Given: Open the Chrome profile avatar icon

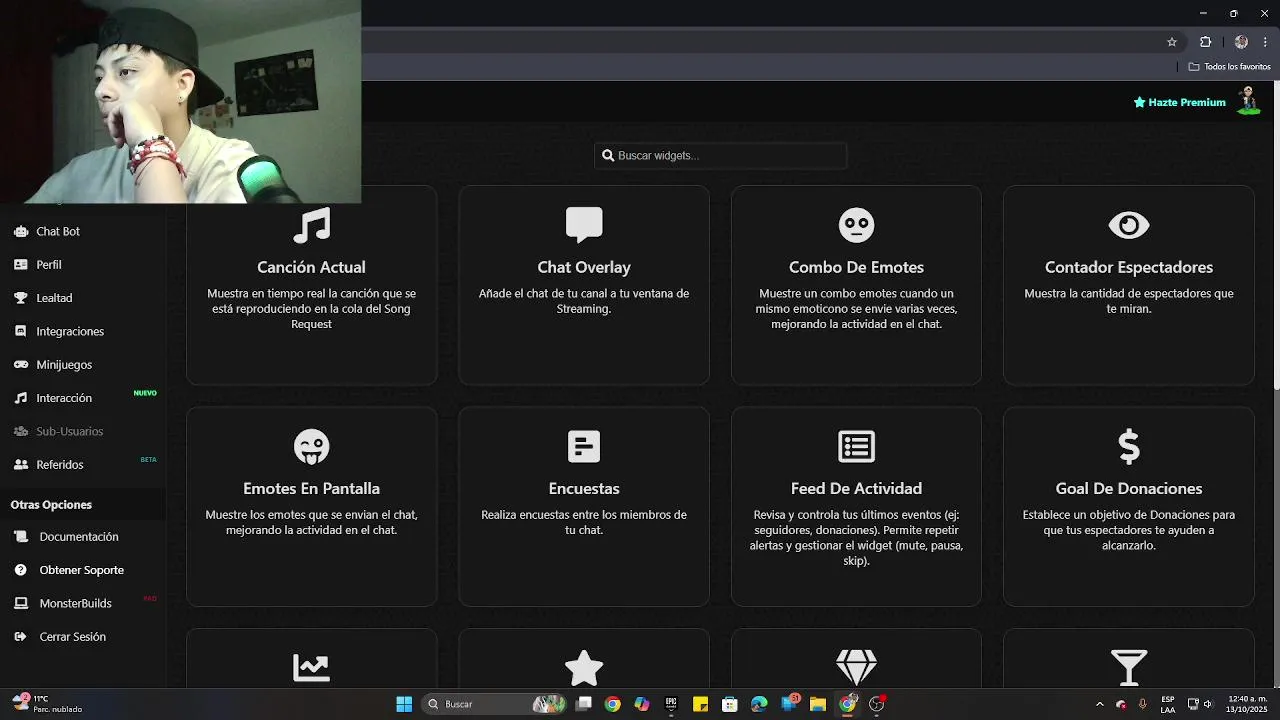Looking at the screenshot, I should point(1241,42).
